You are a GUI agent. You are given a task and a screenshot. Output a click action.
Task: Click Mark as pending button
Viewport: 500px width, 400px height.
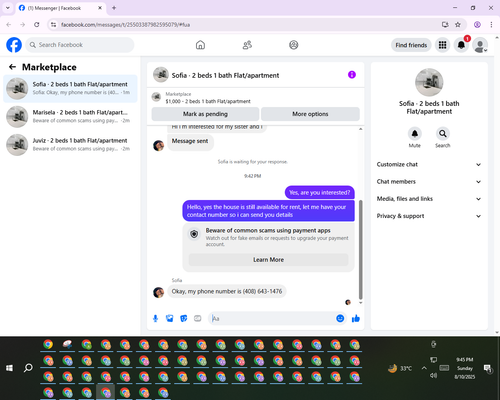click(205, 114)
